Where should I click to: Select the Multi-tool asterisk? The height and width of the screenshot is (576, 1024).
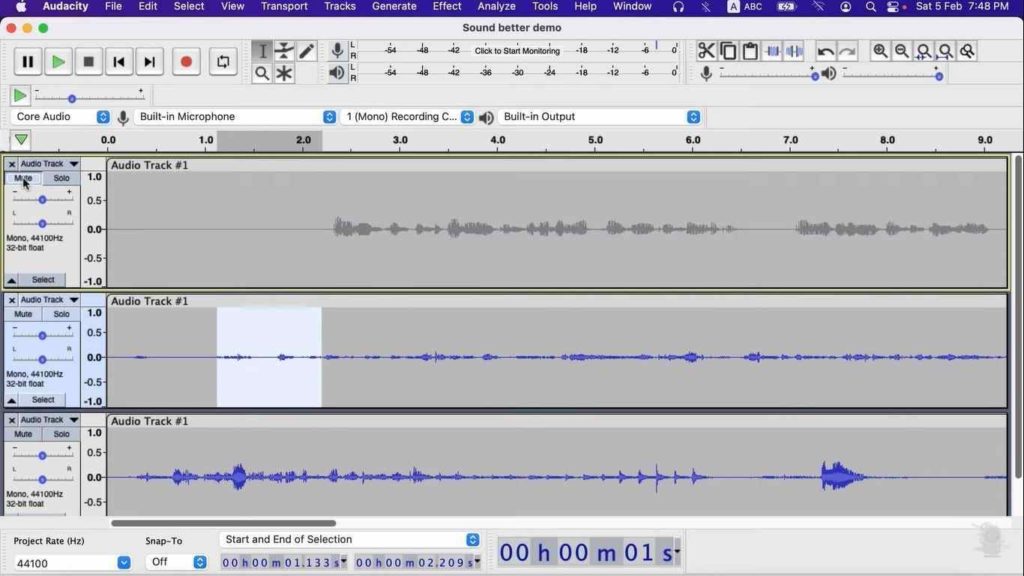284,73
